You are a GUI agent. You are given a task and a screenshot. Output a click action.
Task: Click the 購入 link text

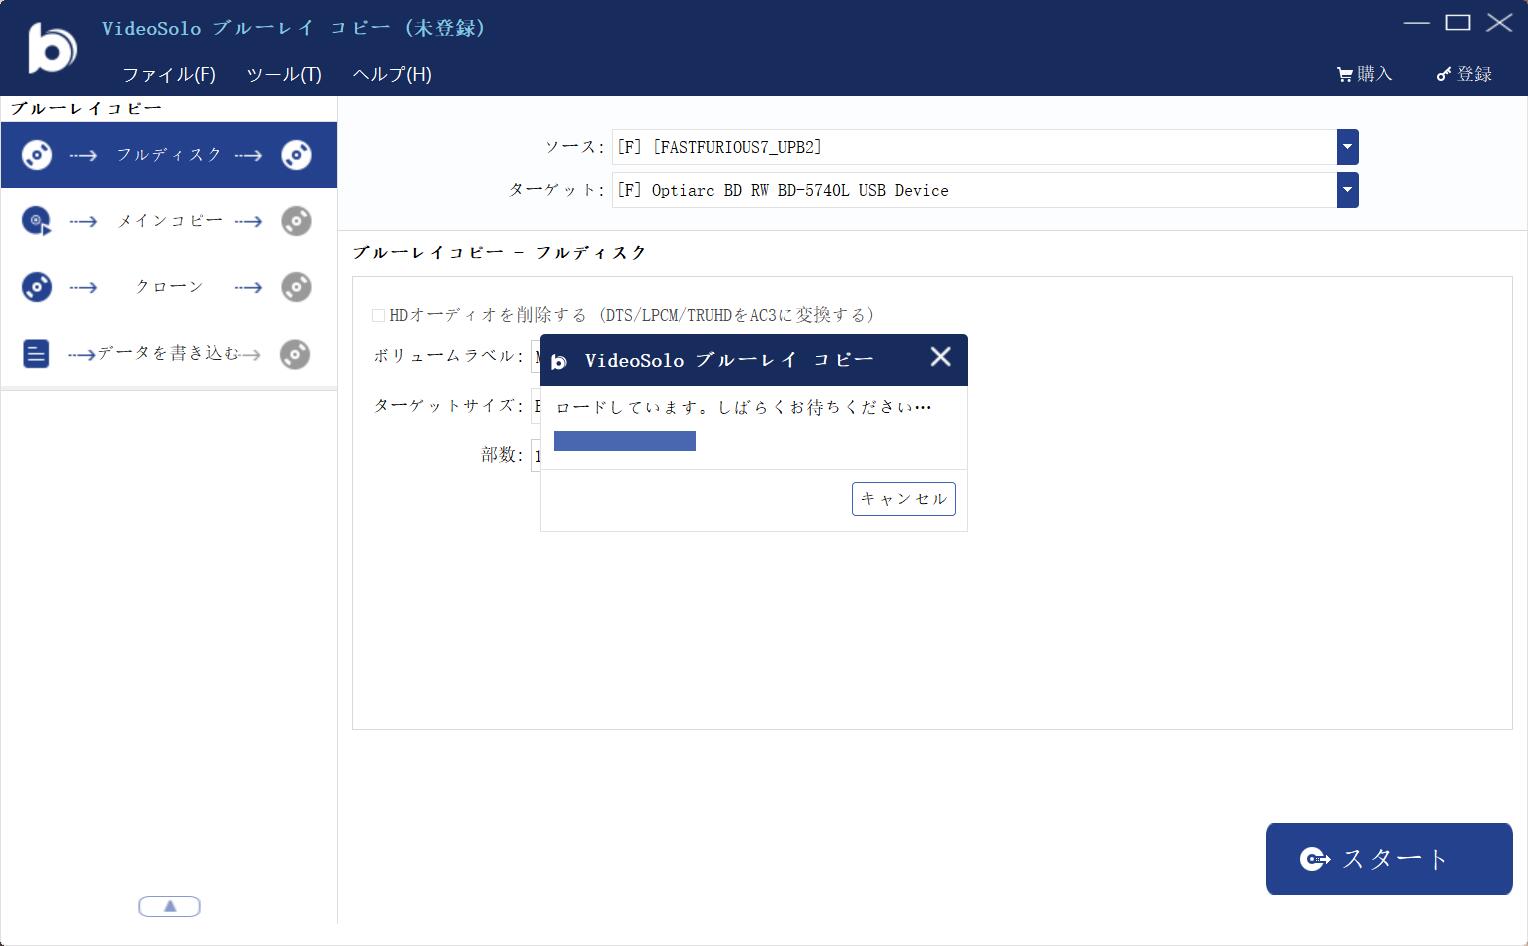1375,74
